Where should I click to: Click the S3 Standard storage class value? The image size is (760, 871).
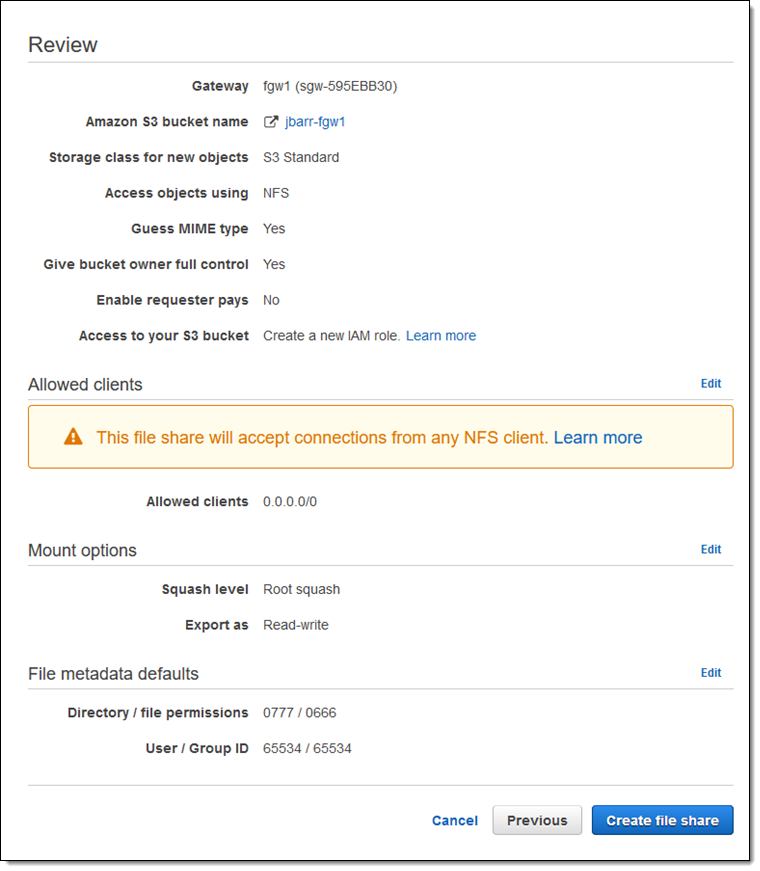[x=301, y=157]
